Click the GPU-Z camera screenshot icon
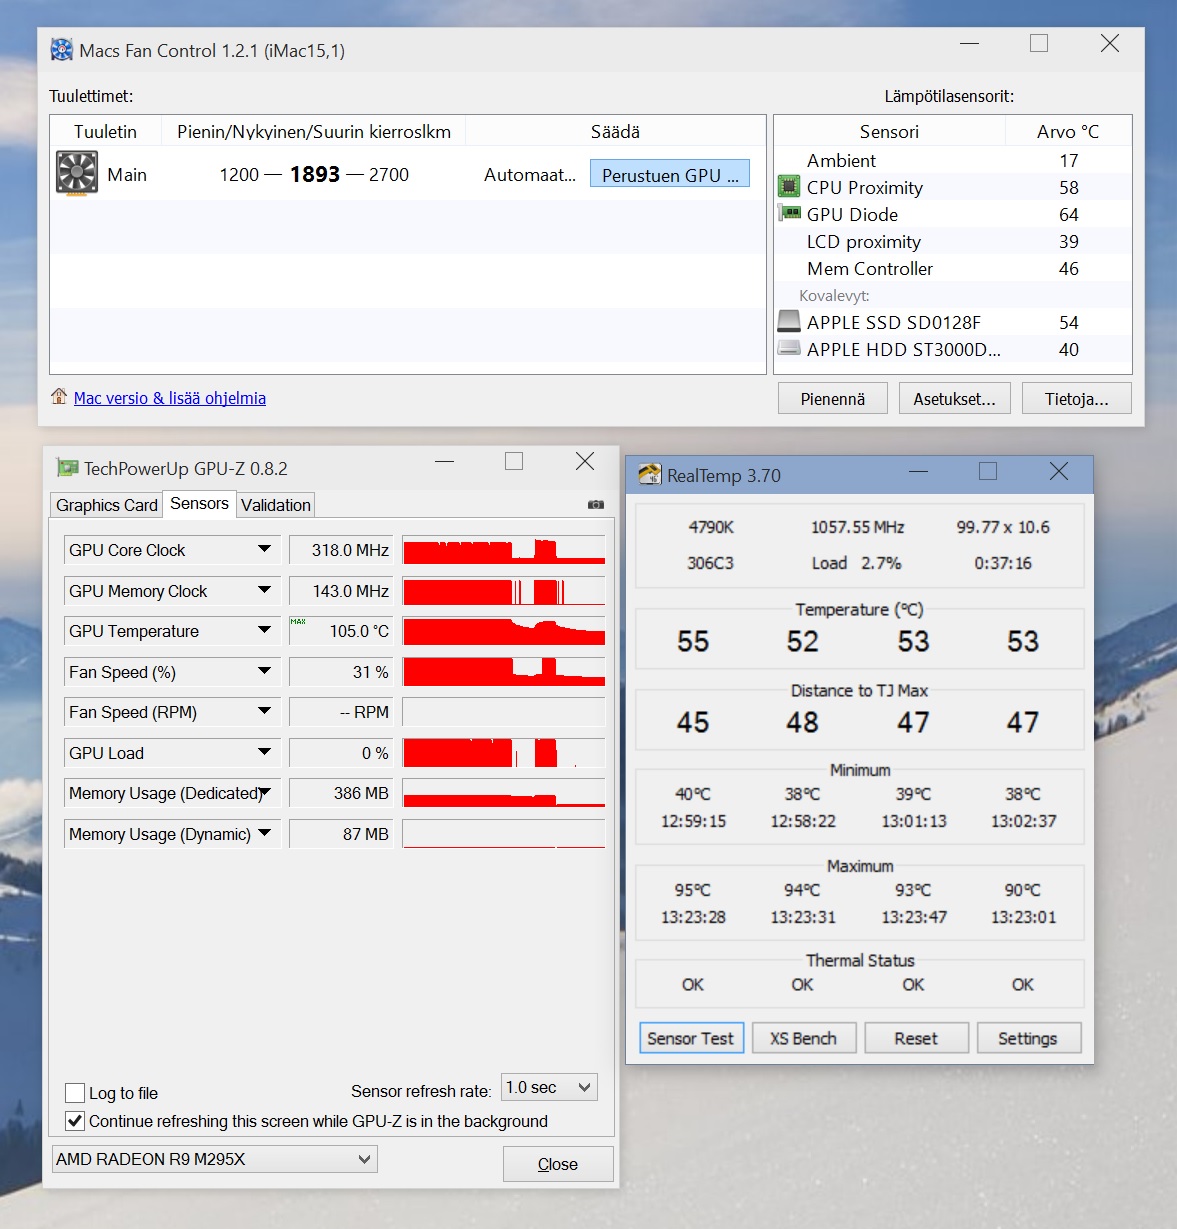Viewport: 1177px width, 1229px height. (x=596, y=505)
